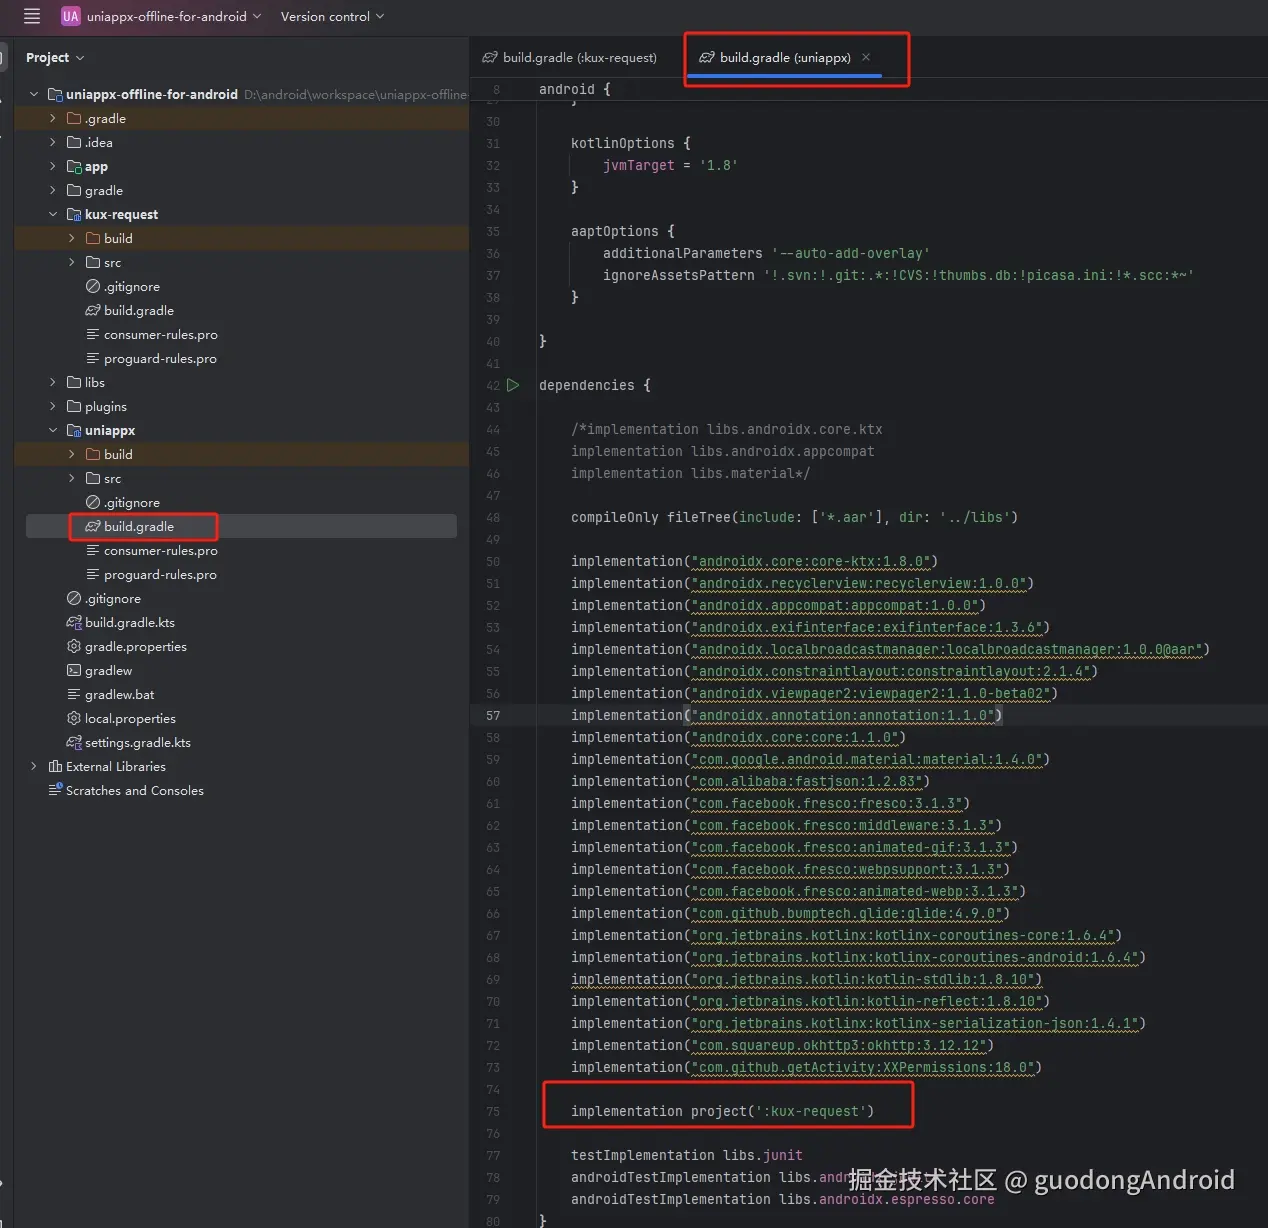Click the plugins folder icon

point(74,406)
